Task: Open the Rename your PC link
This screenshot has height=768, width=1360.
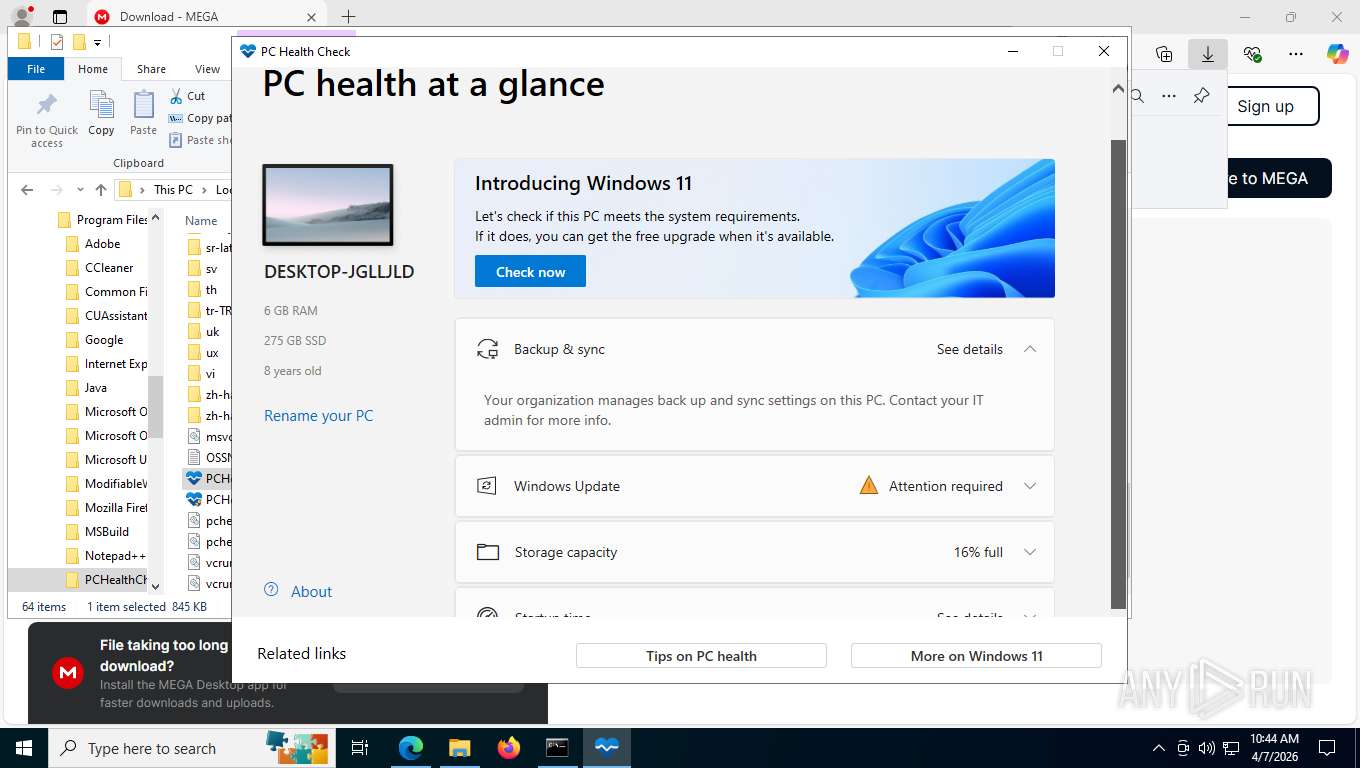Action: (x=318, y=416)
